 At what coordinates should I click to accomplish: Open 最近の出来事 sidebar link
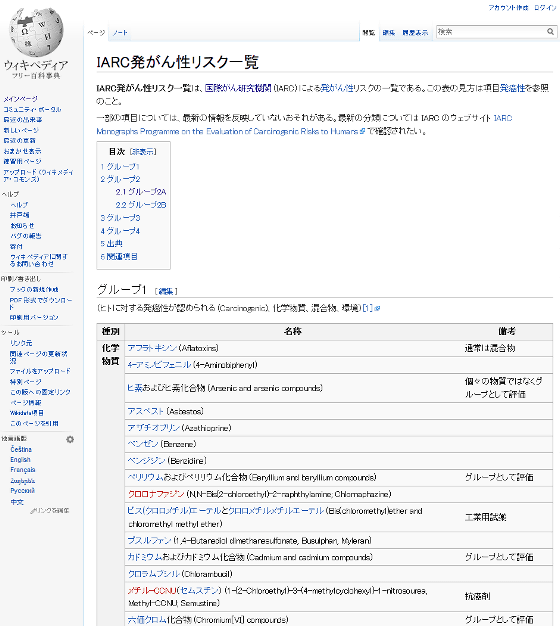(23, 119)
